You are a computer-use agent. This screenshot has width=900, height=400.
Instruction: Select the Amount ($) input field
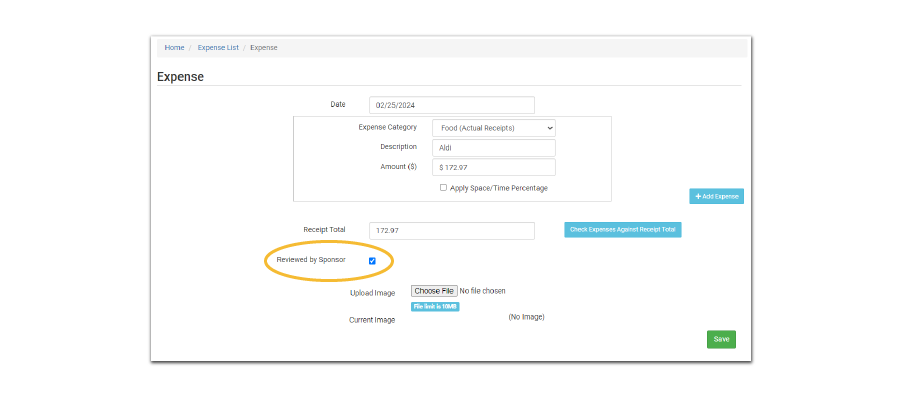coord(493,168)
